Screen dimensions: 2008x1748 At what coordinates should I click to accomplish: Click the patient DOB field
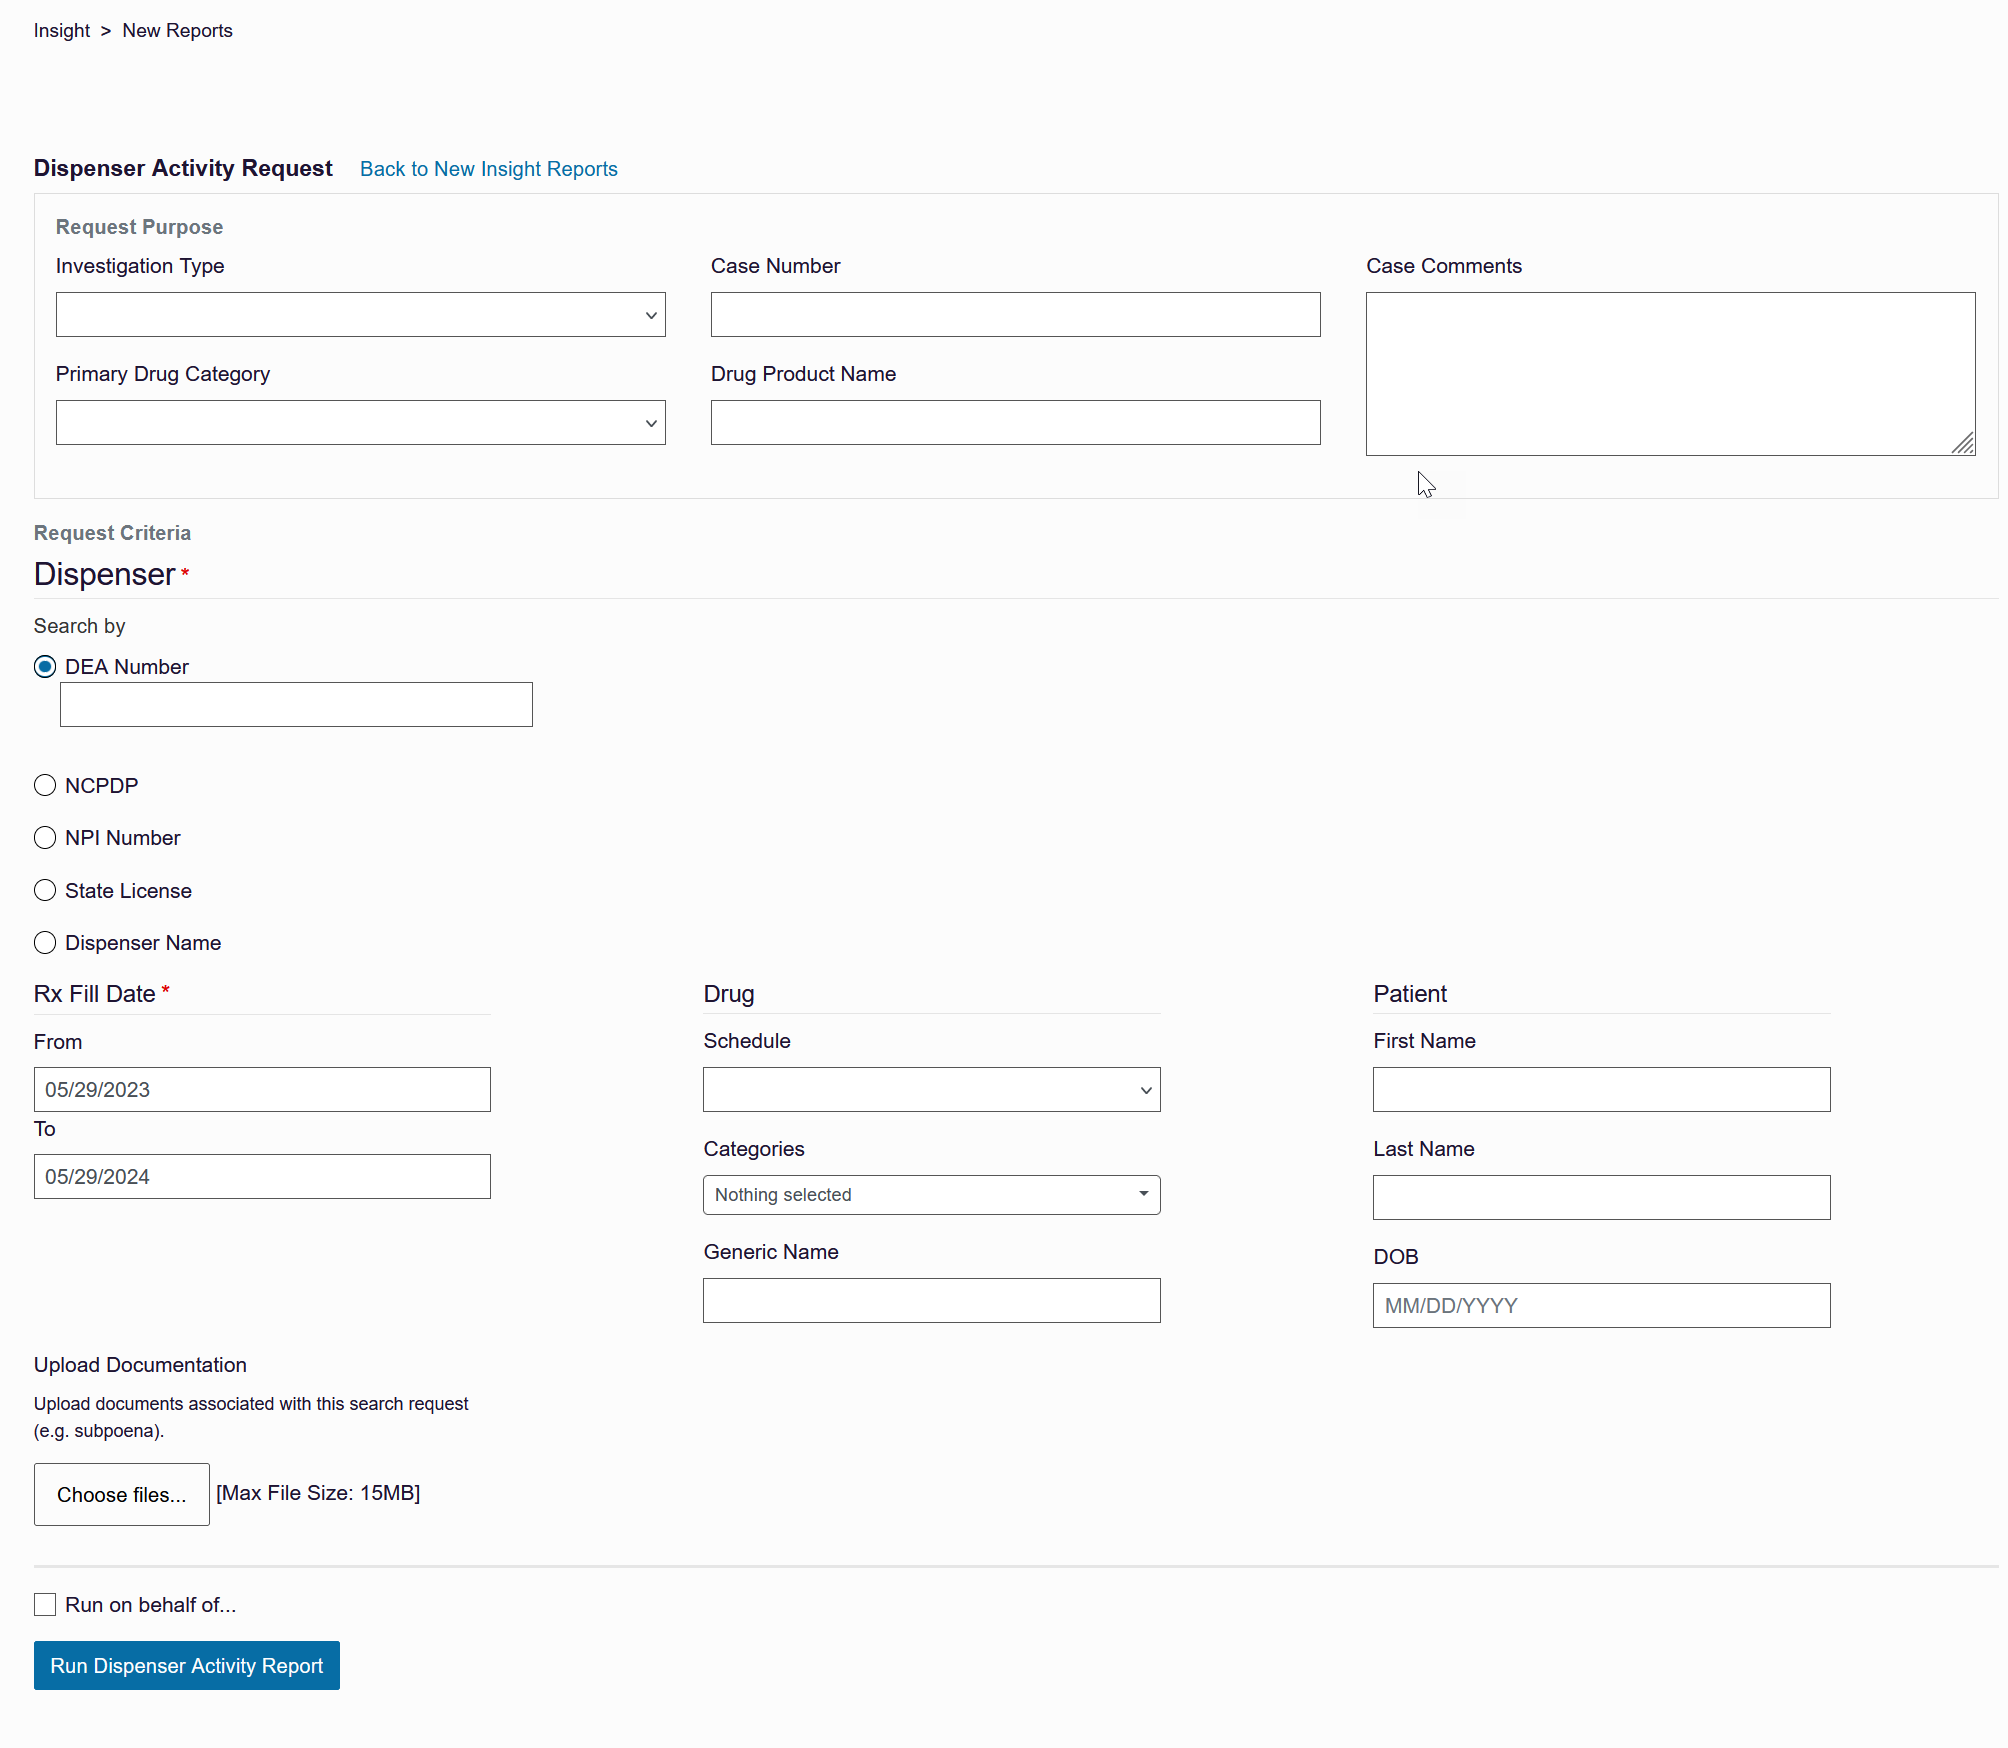click(x=1600, y=1305)
